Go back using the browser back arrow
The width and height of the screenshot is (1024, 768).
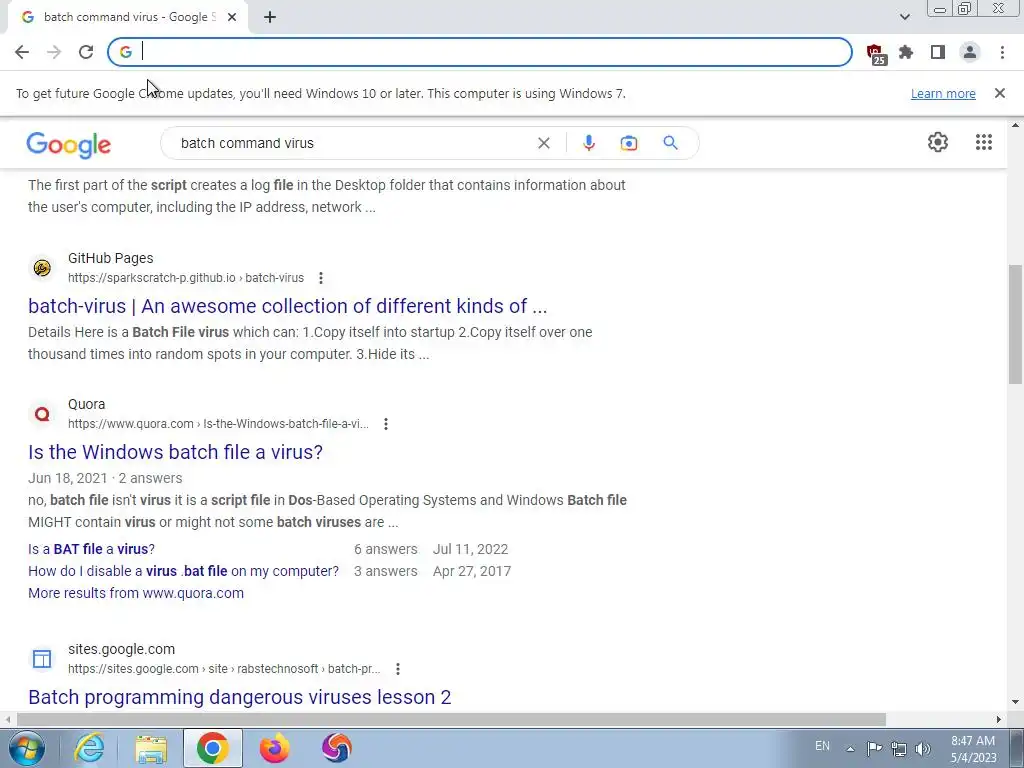[22, 52]
